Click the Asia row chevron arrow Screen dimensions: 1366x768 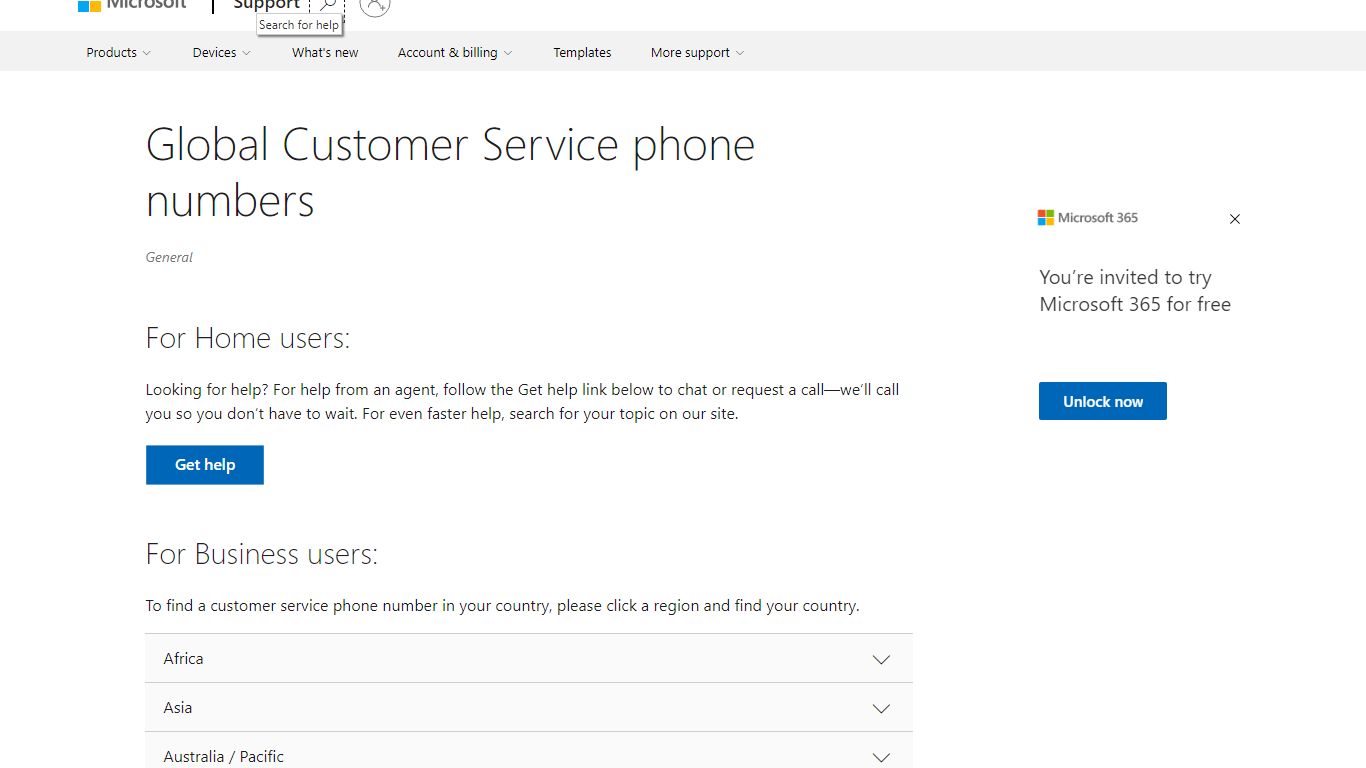(881, 709)
